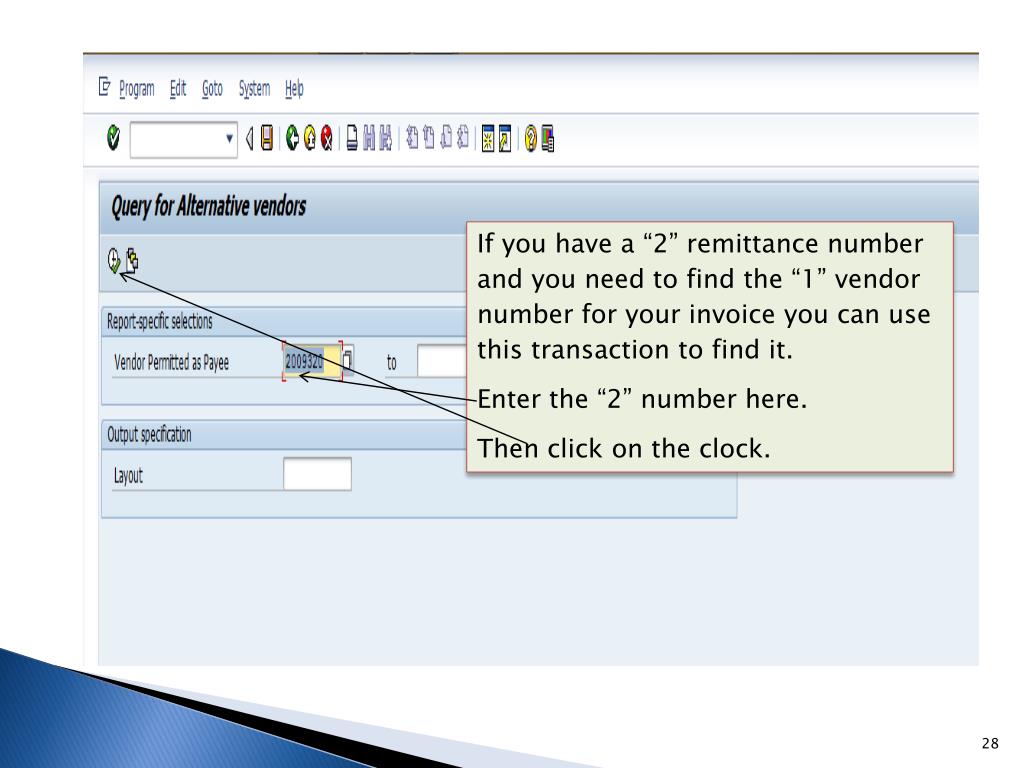Image resolution: width=1024 pixels, height=768 pixels.
Task: Click the Save diskette icon
Action: click(266, 138)
